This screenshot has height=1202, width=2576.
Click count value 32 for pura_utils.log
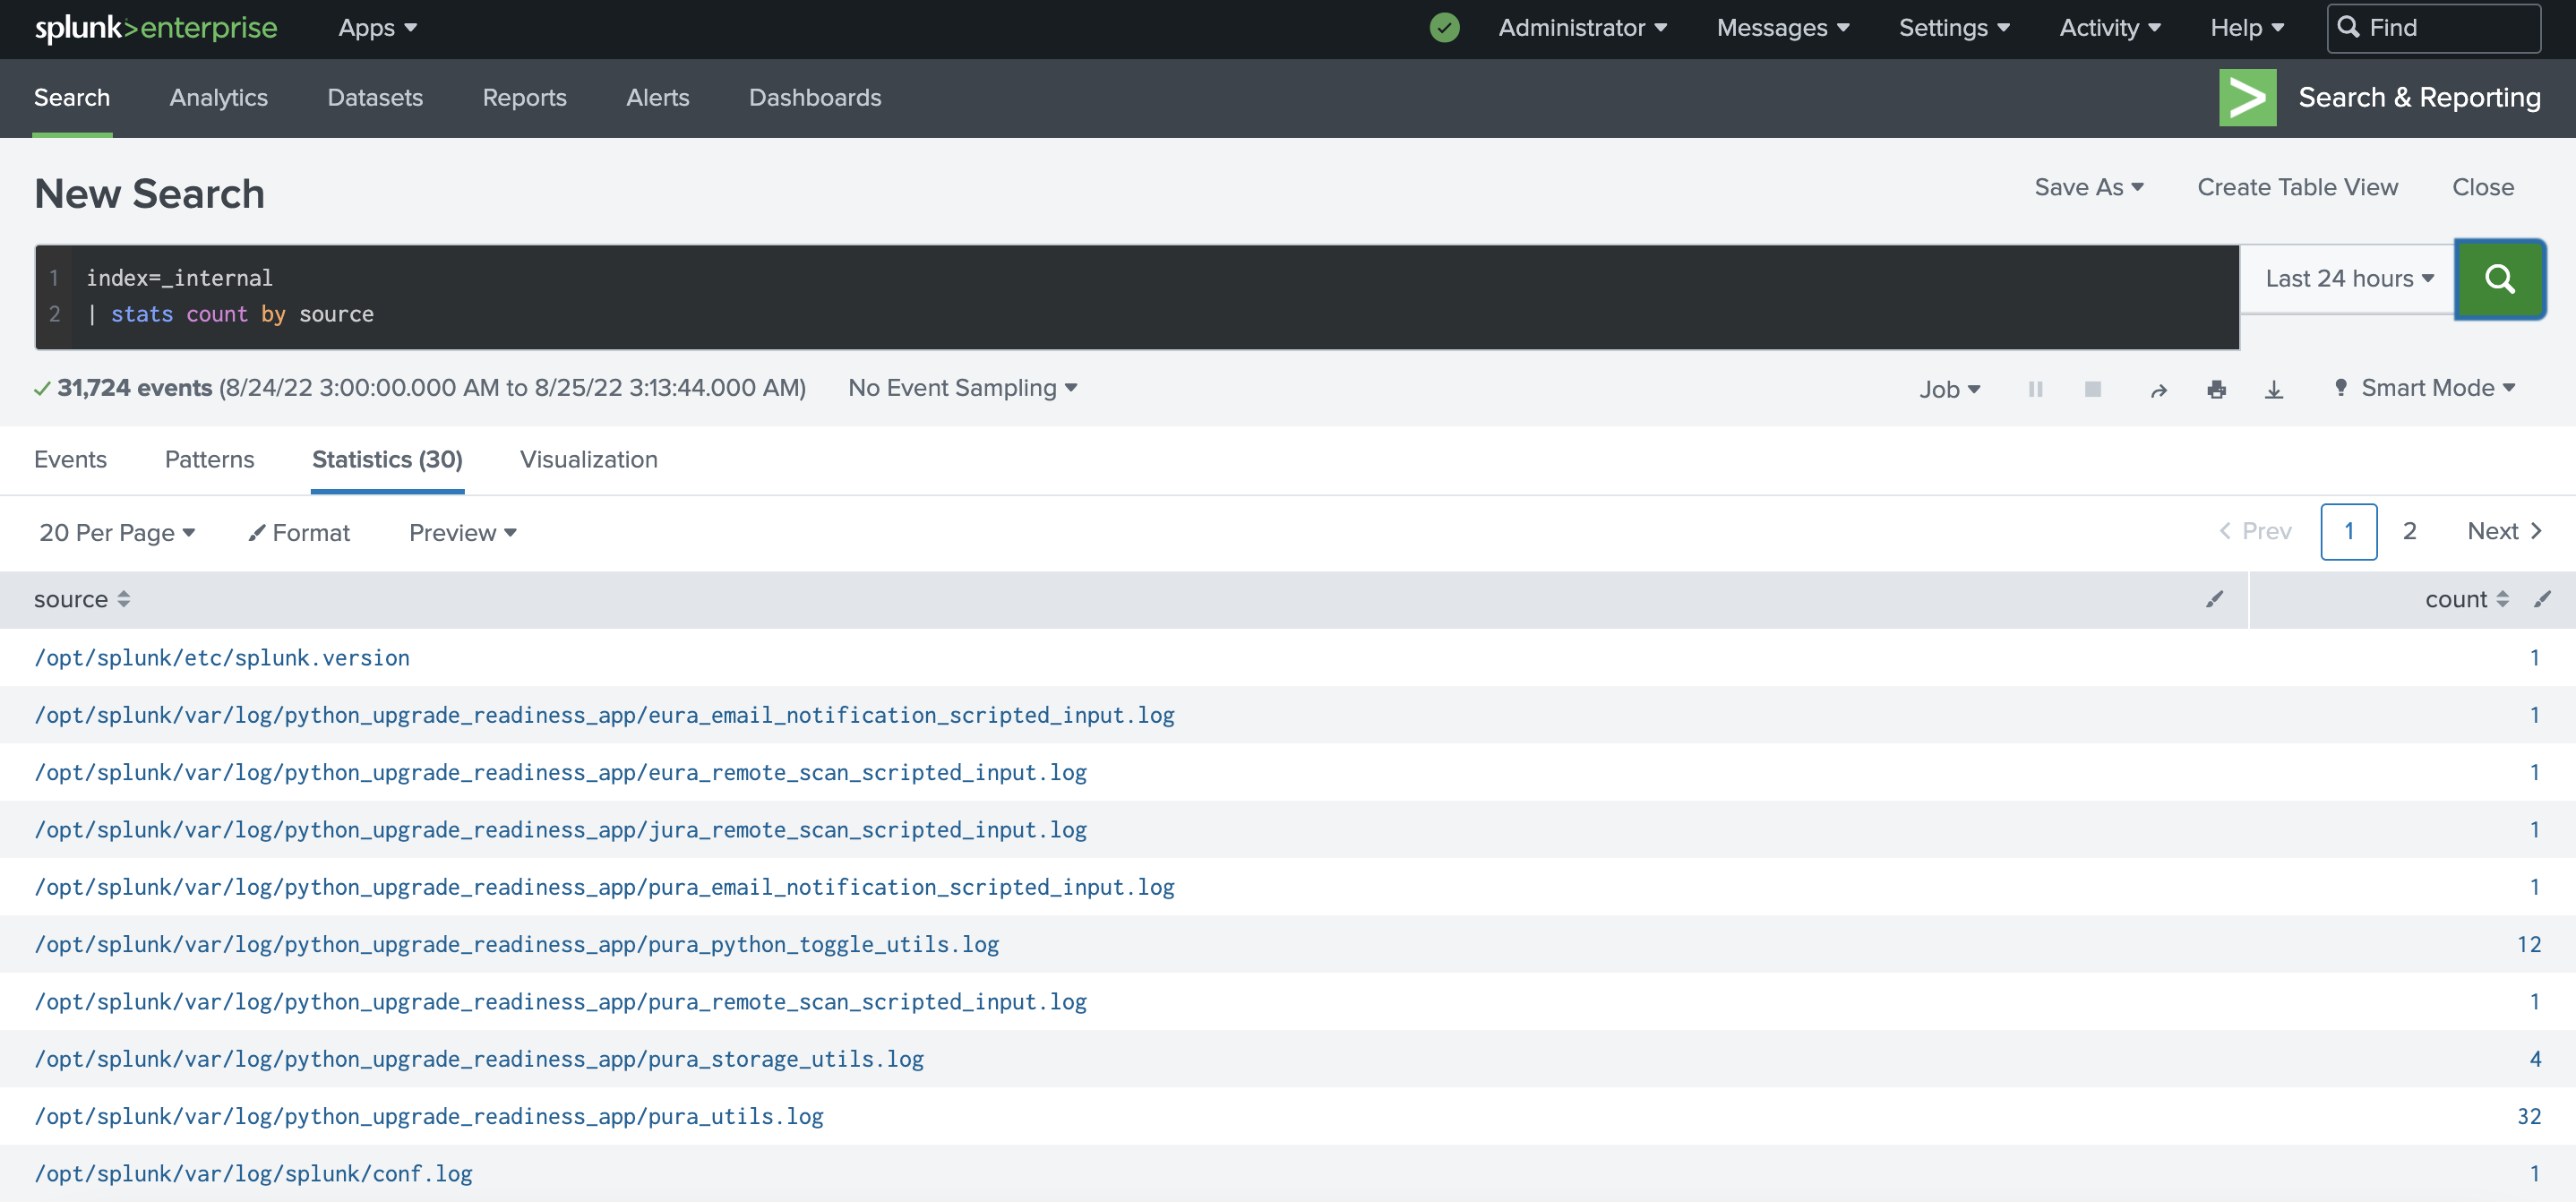tap(2528, 1116)
